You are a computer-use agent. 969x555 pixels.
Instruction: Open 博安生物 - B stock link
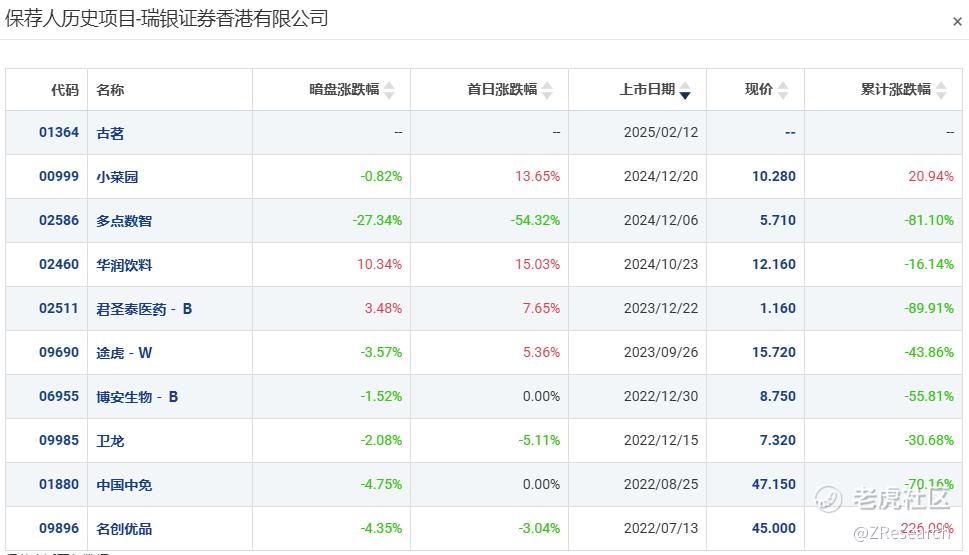pos(137,397)
